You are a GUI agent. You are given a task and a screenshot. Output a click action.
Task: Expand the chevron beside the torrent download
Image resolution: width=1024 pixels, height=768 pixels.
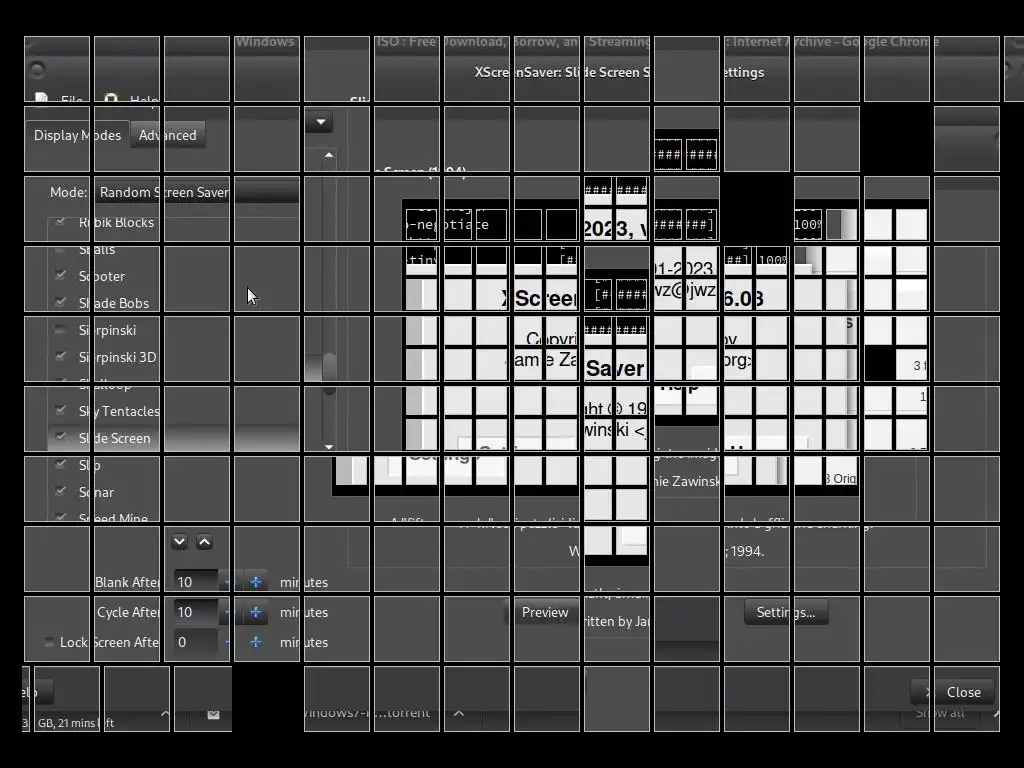coord(459,713)
